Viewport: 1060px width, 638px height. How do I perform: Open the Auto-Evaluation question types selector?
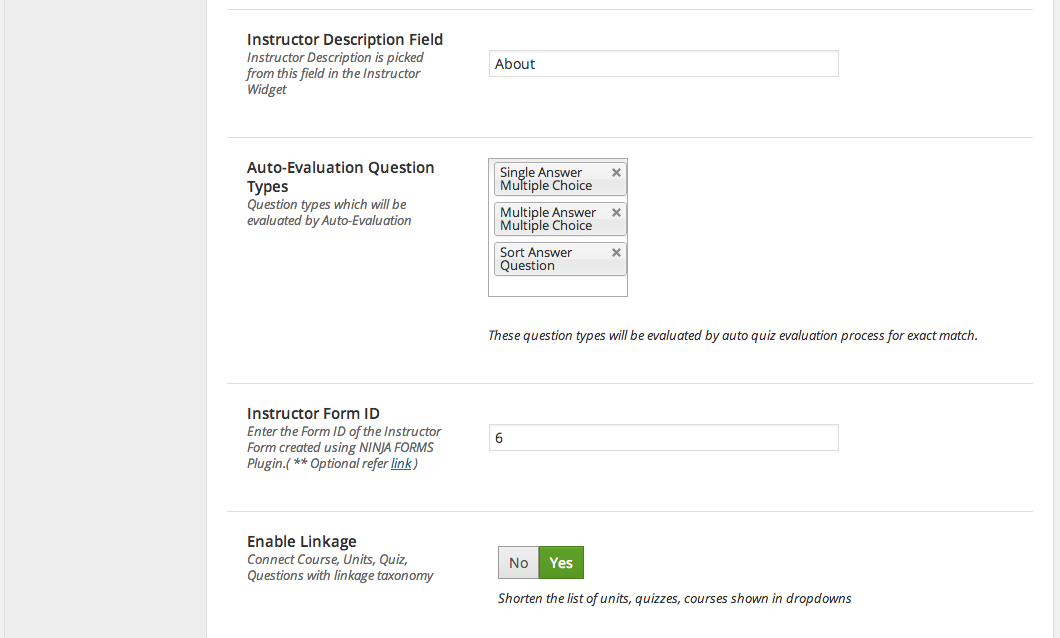tap(558, 286)
